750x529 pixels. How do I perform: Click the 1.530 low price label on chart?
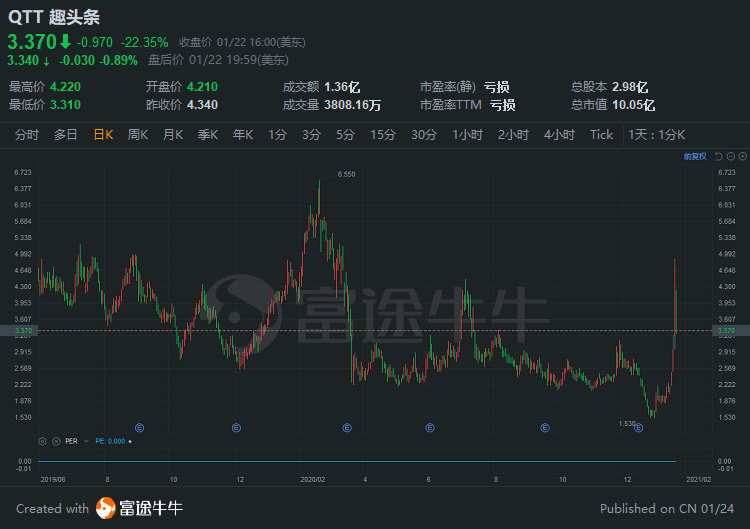pos(627,424)
